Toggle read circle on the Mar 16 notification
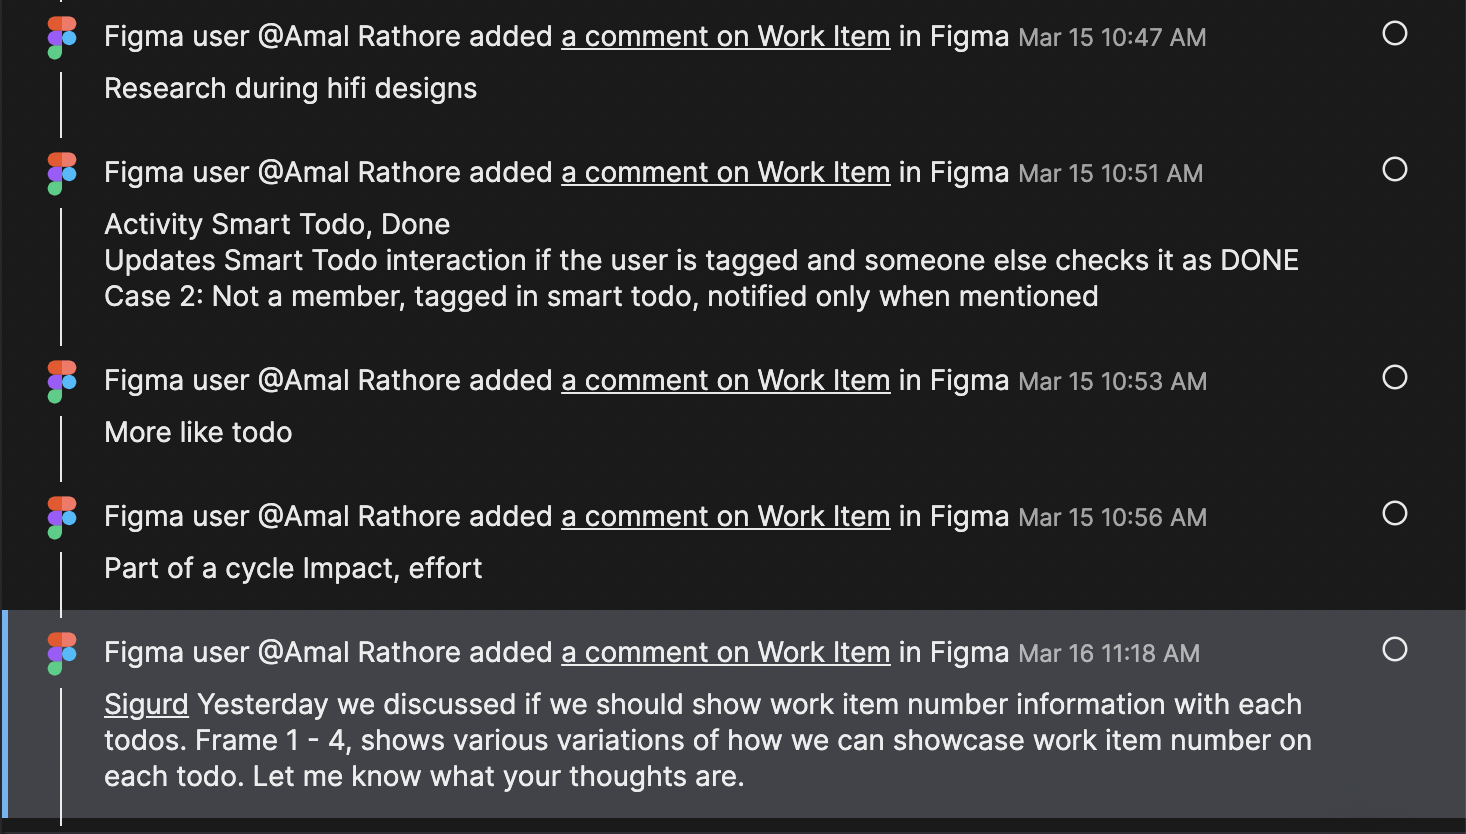 click(x=1394, y=650)
